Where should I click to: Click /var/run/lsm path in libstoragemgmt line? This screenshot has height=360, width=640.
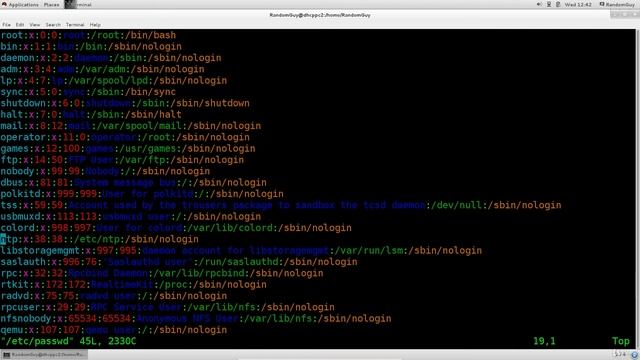369,251
